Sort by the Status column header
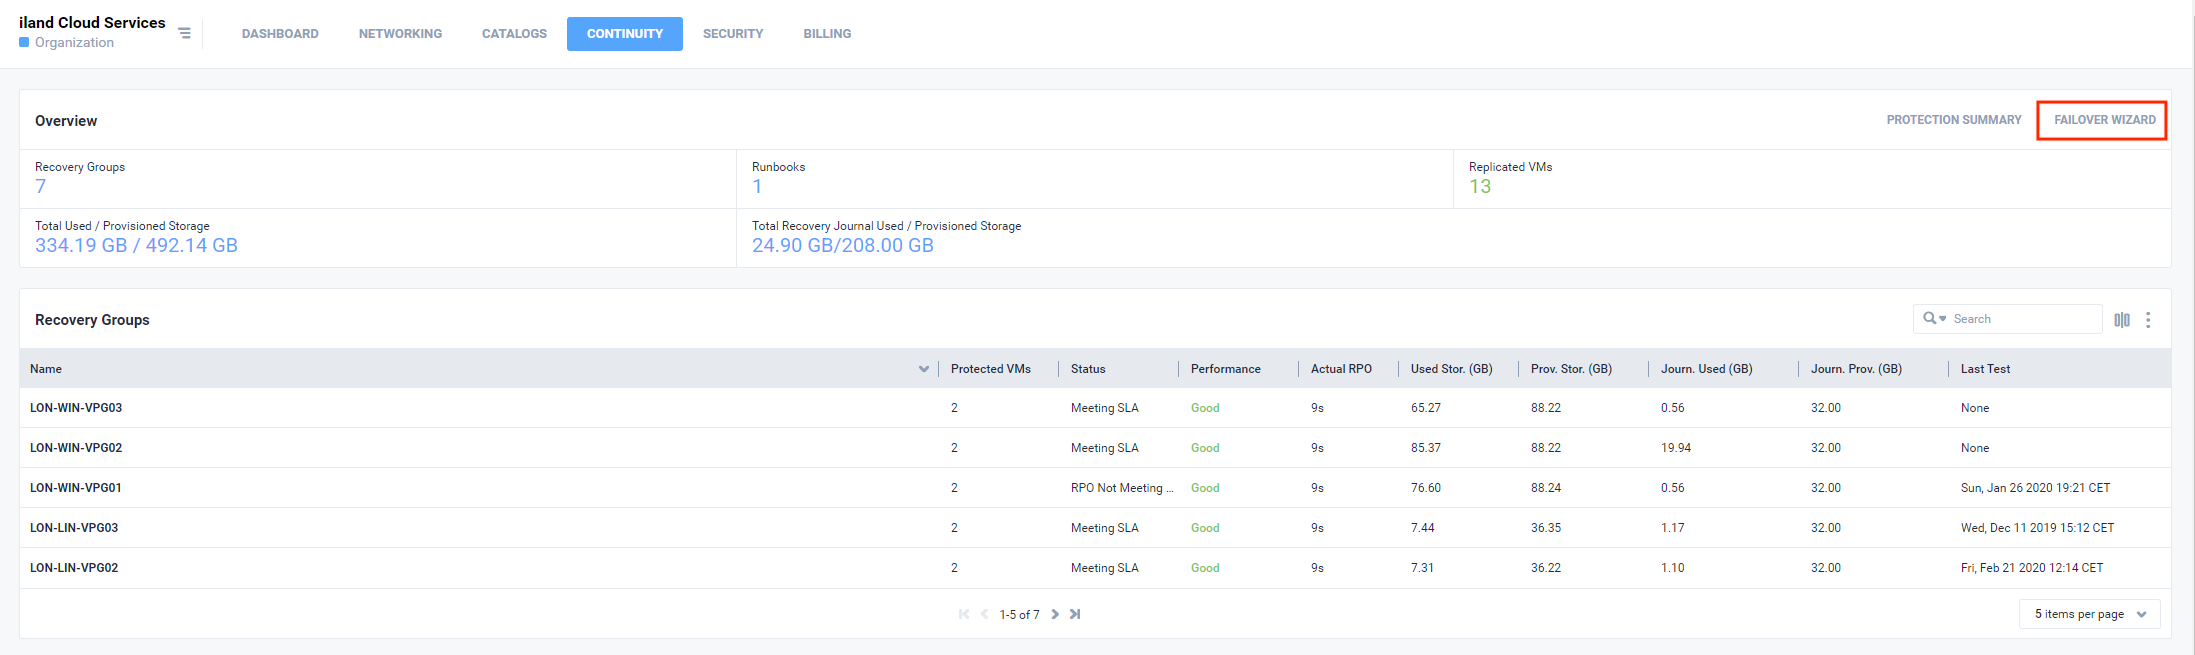The image size is (2195, 655). tap(1088, 369)
